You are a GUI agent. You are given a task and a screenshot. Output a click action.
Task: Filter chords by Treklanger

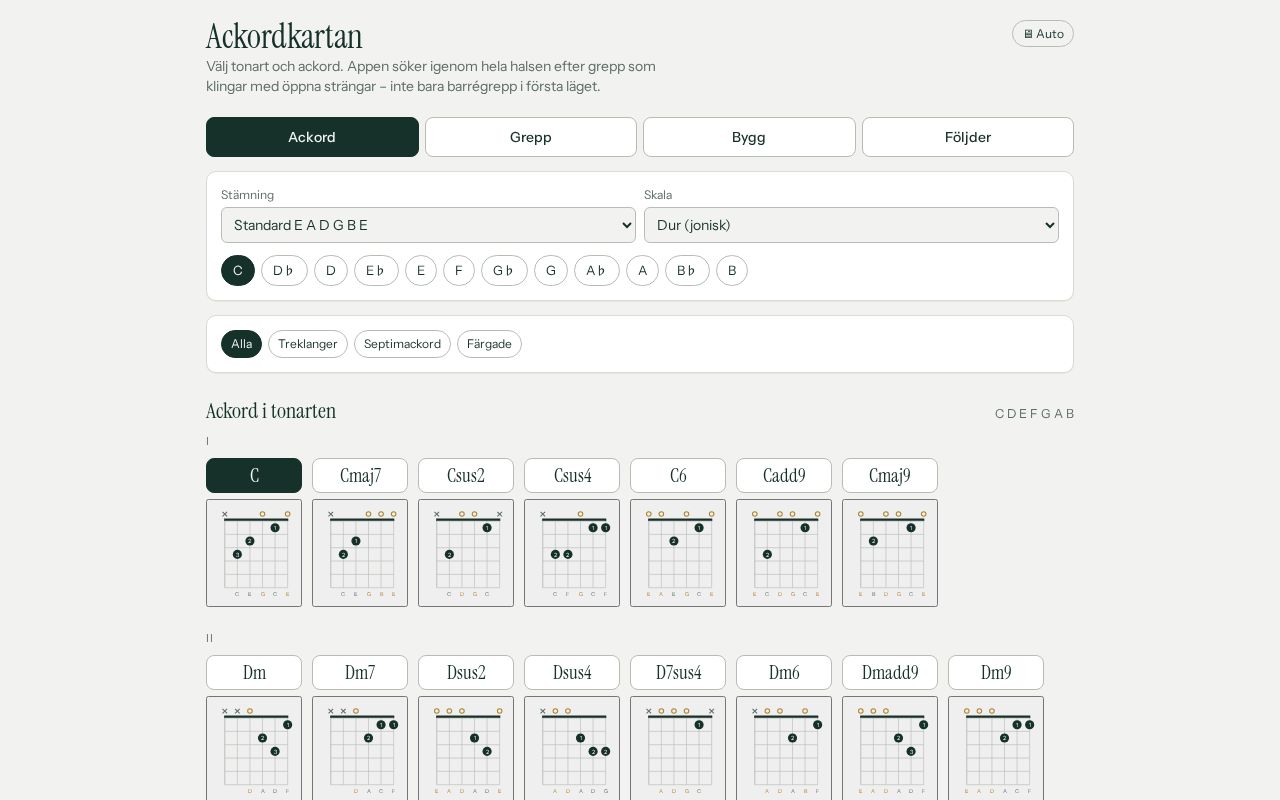click(x=308, y=344)
